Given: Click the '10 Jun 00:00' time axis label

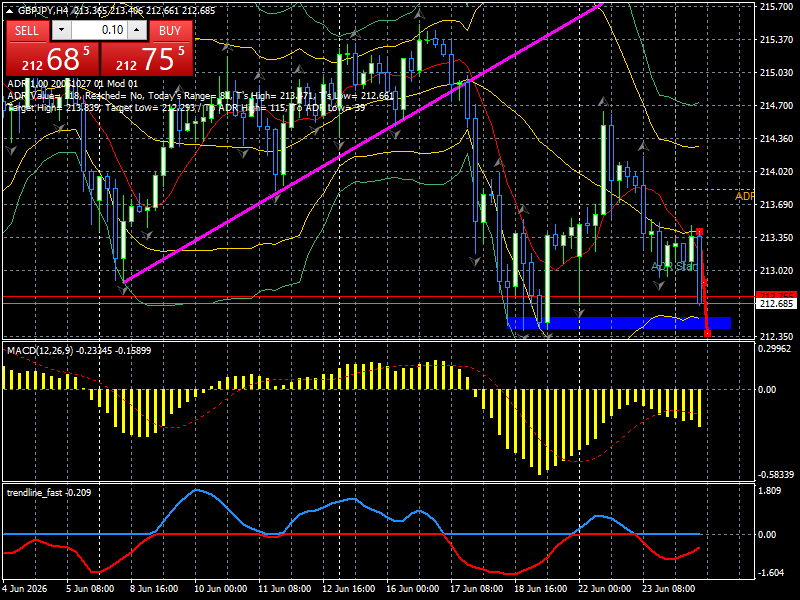Looking at the screenshot, I should (x=220, y=589).
